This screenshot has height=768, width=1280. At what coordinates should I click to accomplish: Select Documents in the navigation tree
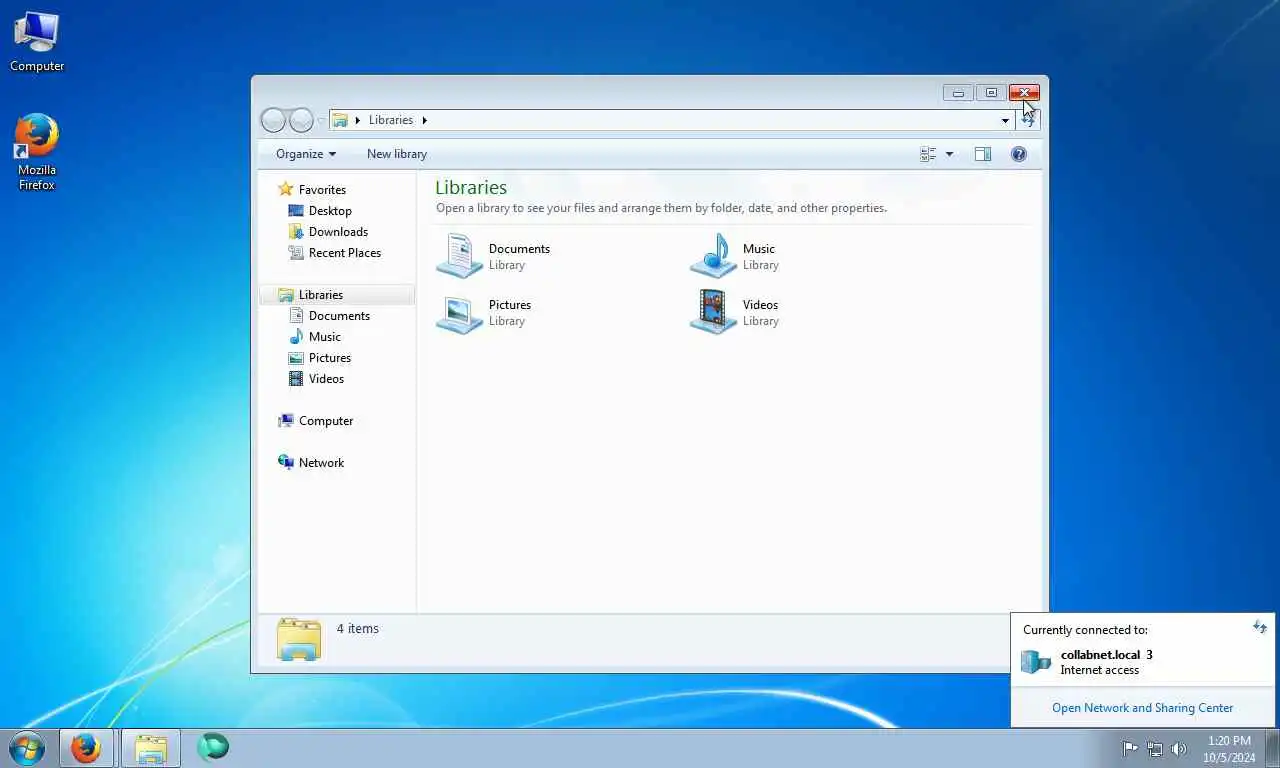pos(339,316)
